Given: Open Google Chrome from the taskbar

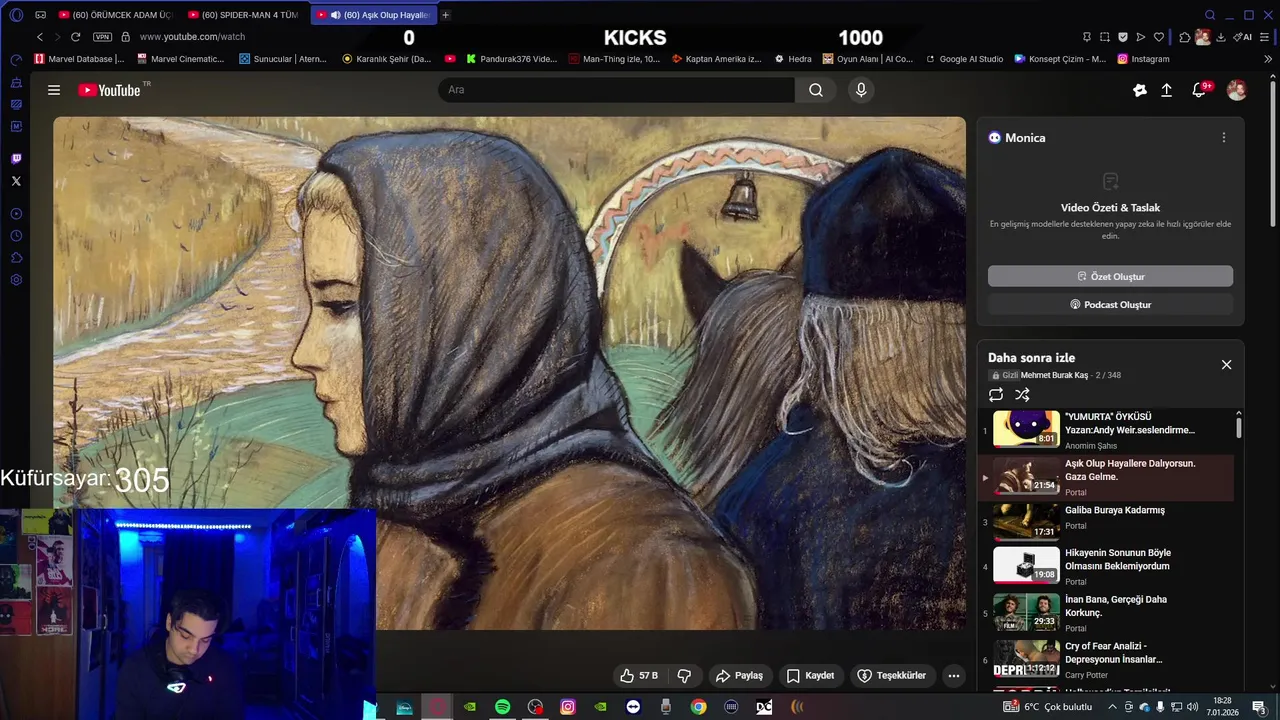Looking at the screenshot, I should (698, 707).
